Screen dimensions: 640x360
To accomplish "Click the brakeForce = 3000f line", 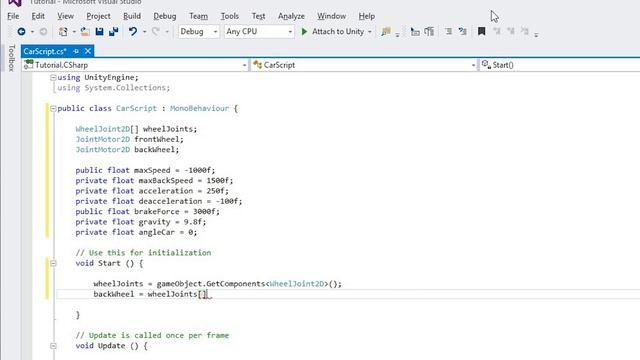I will click(x=147, y=212).
